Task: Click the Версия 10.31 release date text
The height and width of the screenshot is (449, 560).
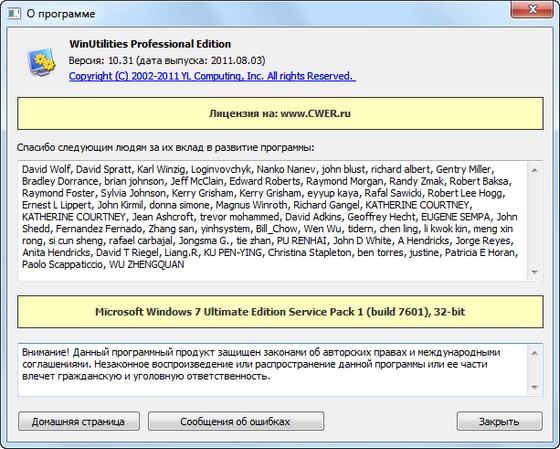Action: pyautogui.click(x=167, y=60)
